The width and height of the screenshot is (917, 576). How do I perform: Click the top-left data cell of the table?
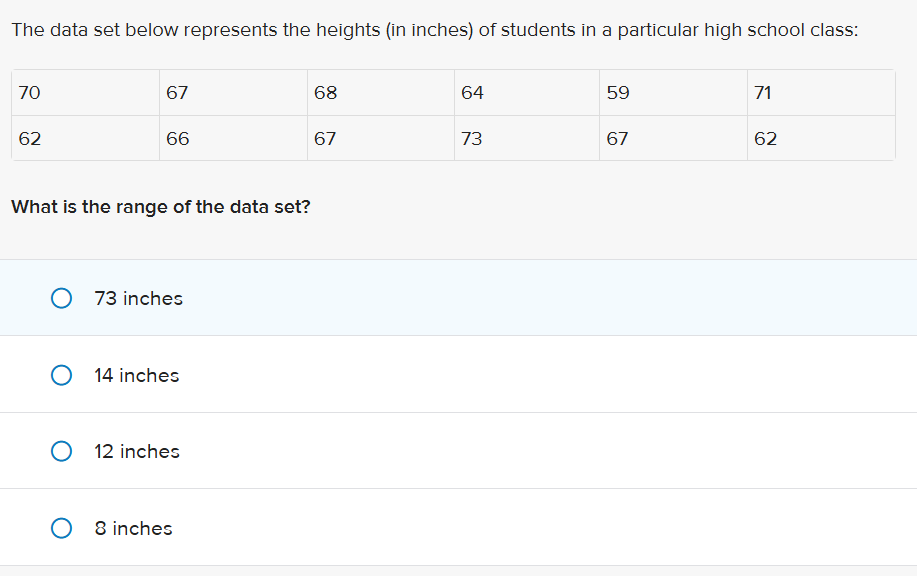pyautogui.click(x=85, y=92)
